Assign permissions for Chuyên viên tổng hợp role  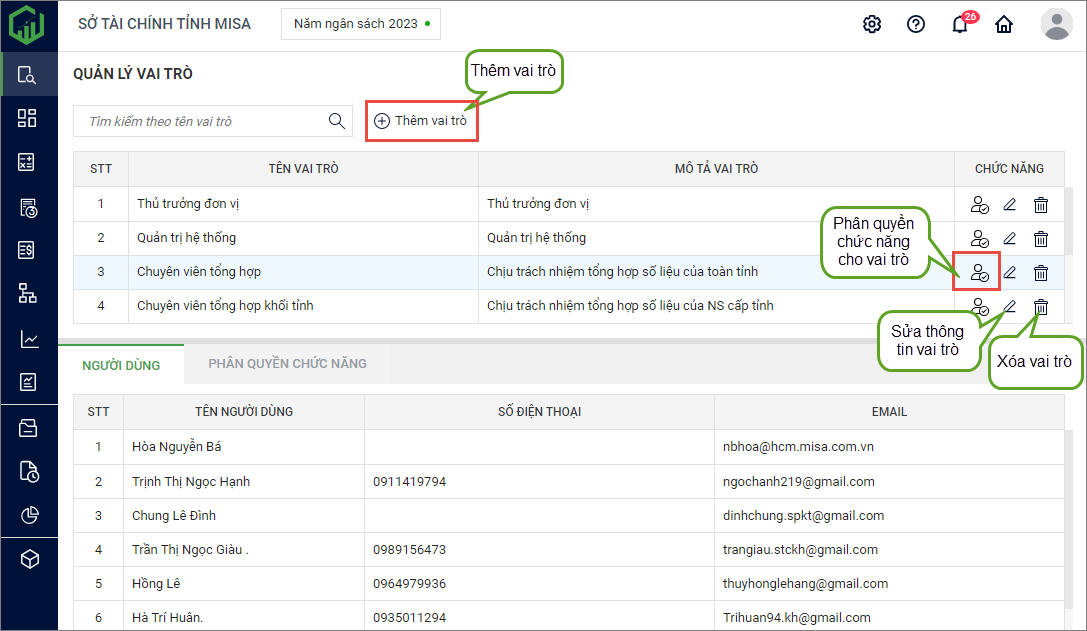point(979,272)
